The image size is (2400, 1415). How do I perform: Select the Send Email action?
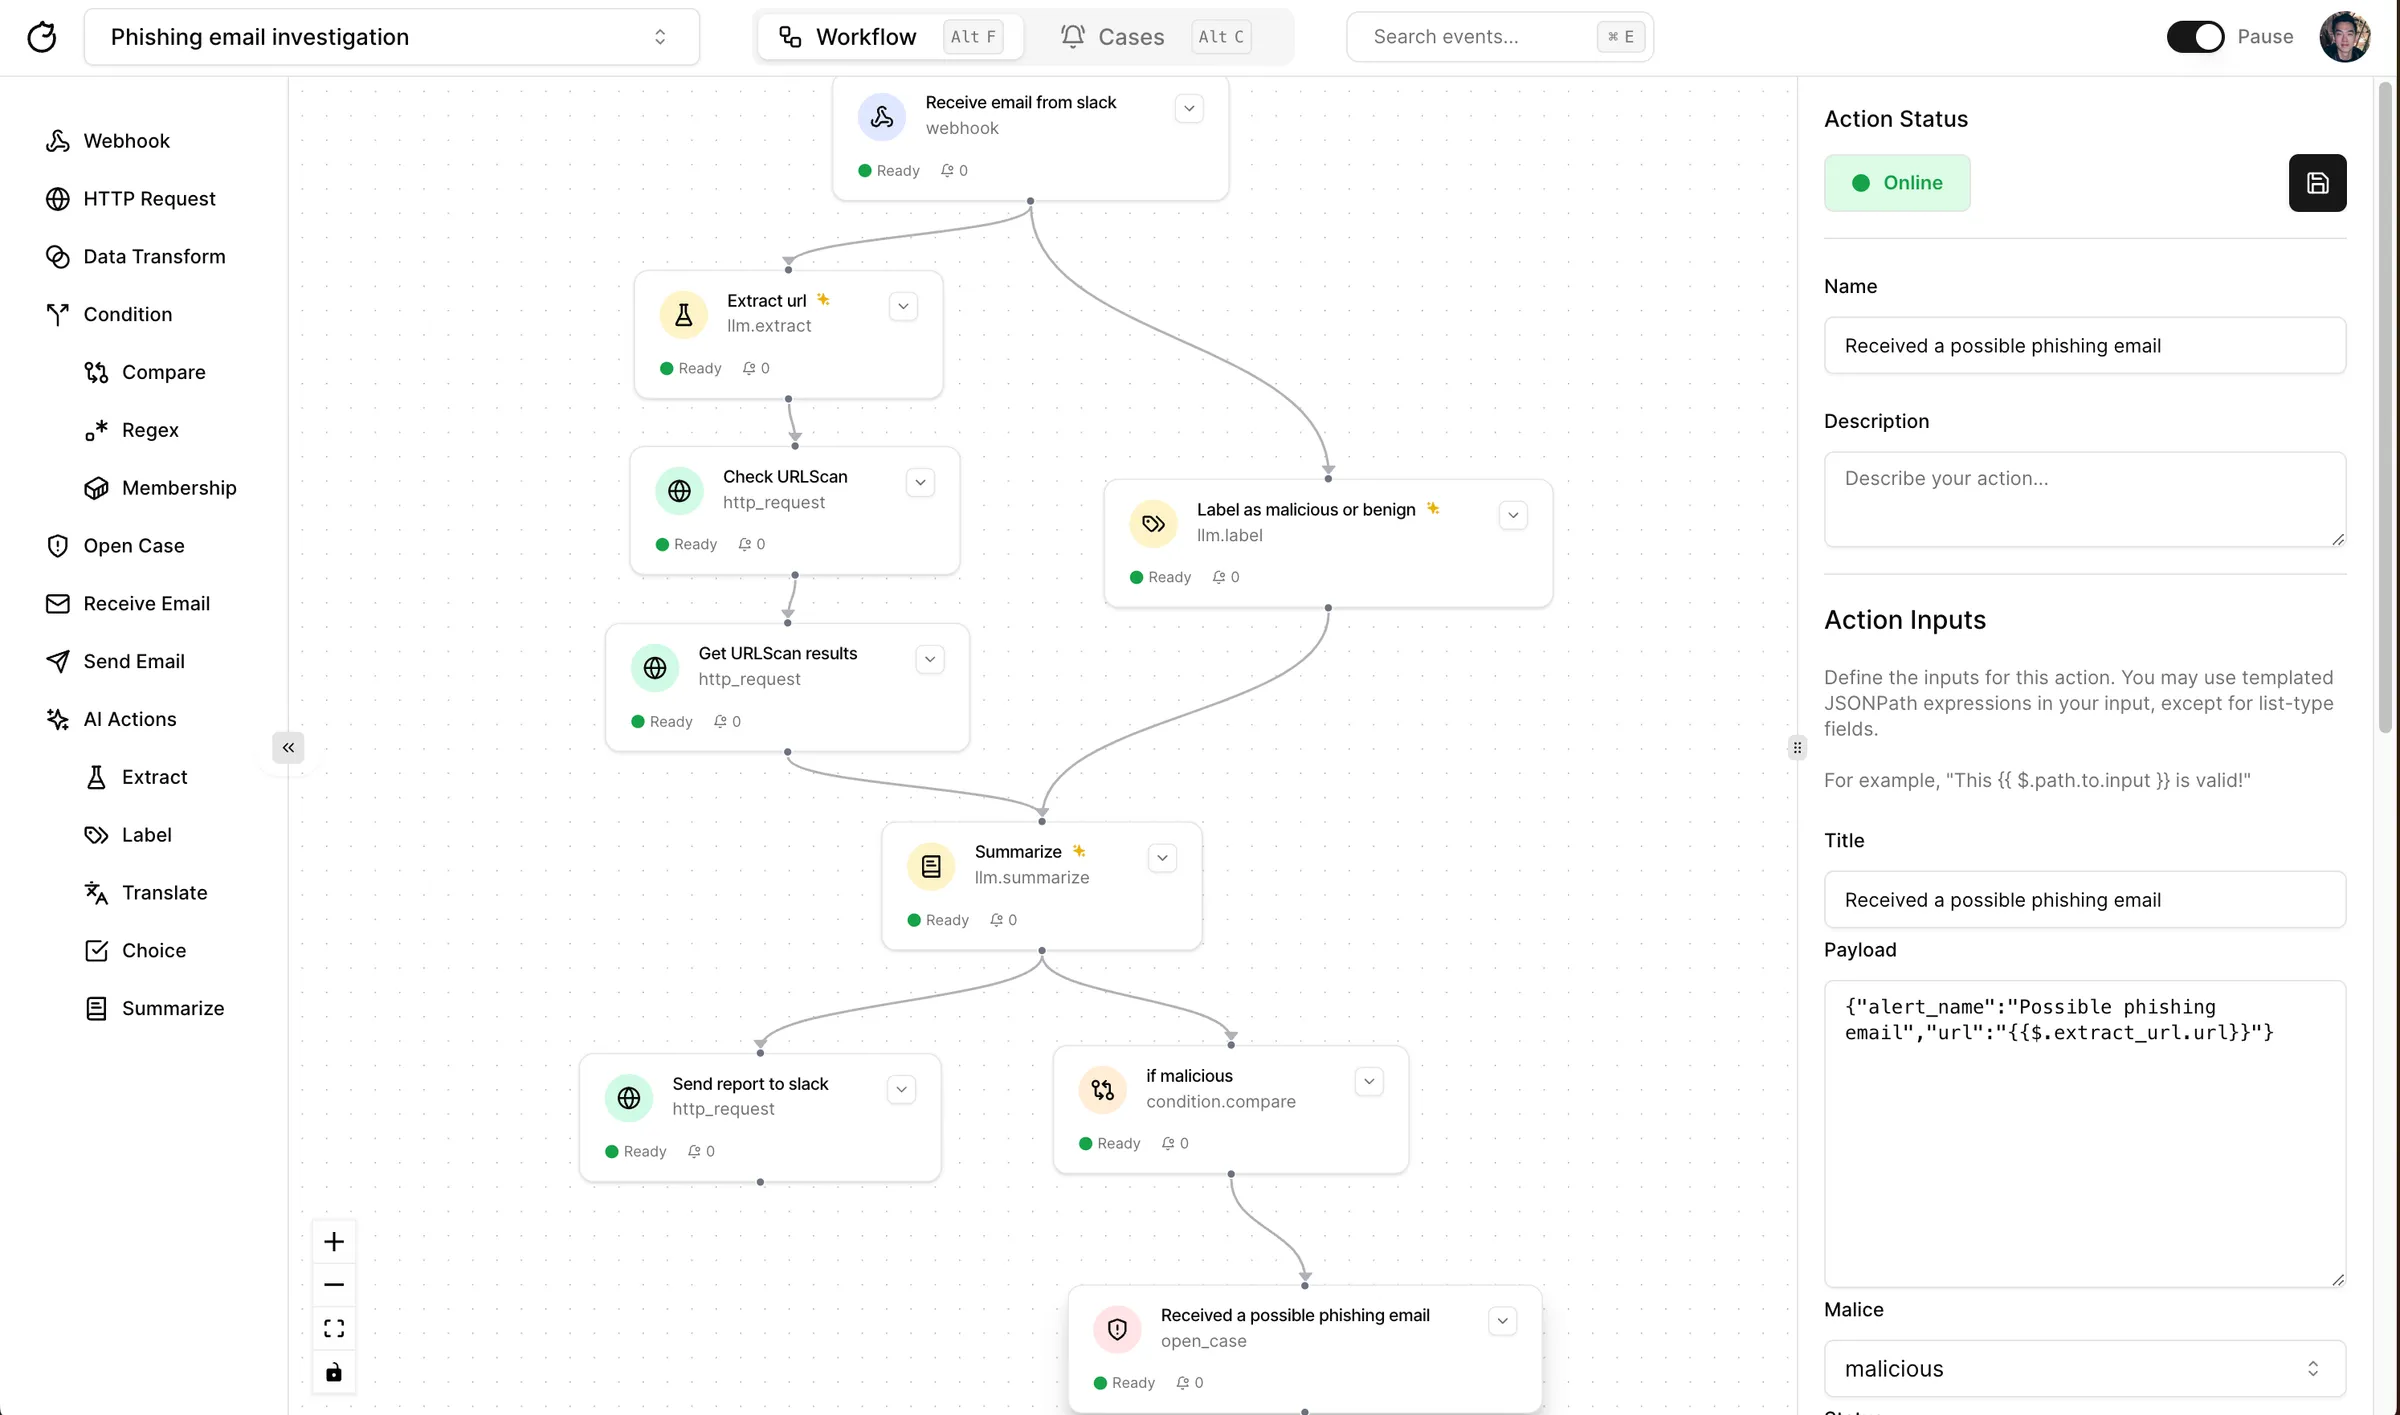[134, 660]
